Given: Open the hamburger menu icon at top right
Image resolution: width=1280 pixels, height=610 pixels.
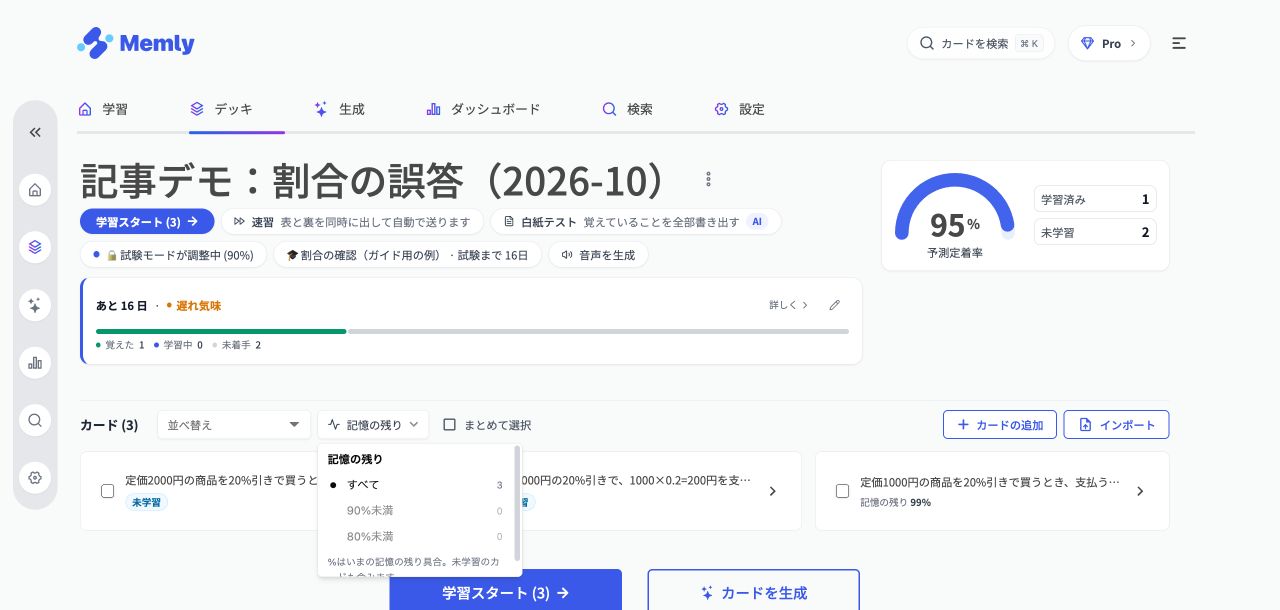Looking at the screenshot, I should tap(1179, 43).
